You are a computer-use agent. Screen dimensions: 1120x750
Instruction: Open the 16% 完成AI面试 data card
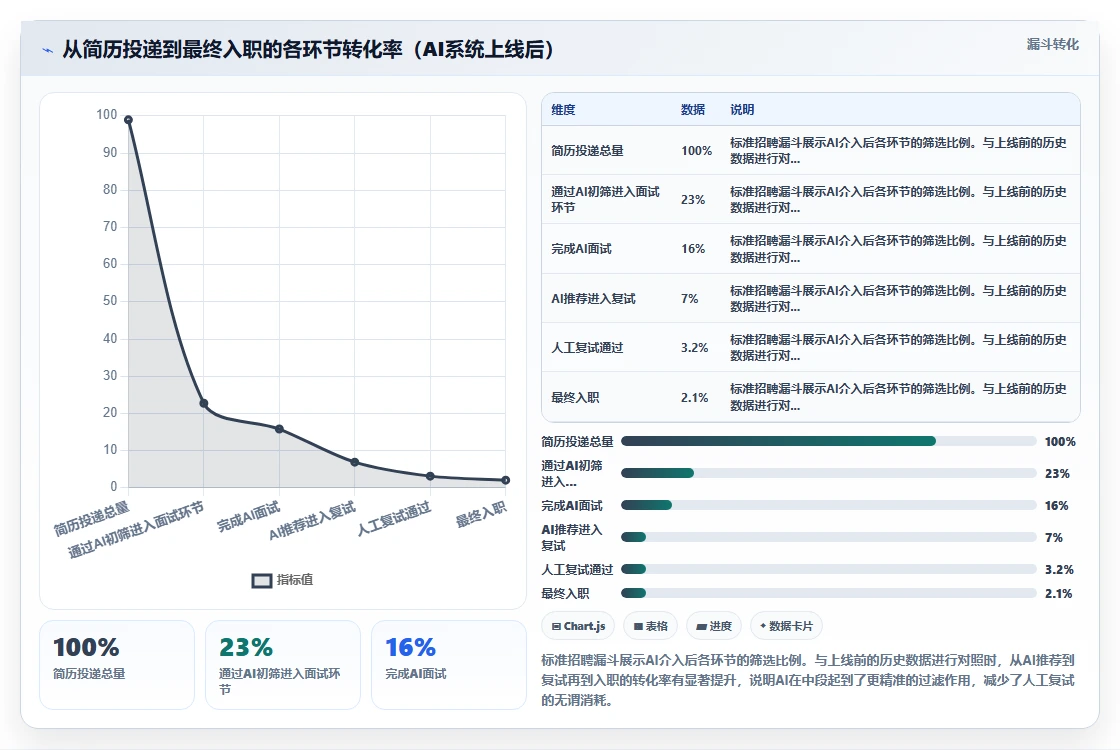pos(449,665)
